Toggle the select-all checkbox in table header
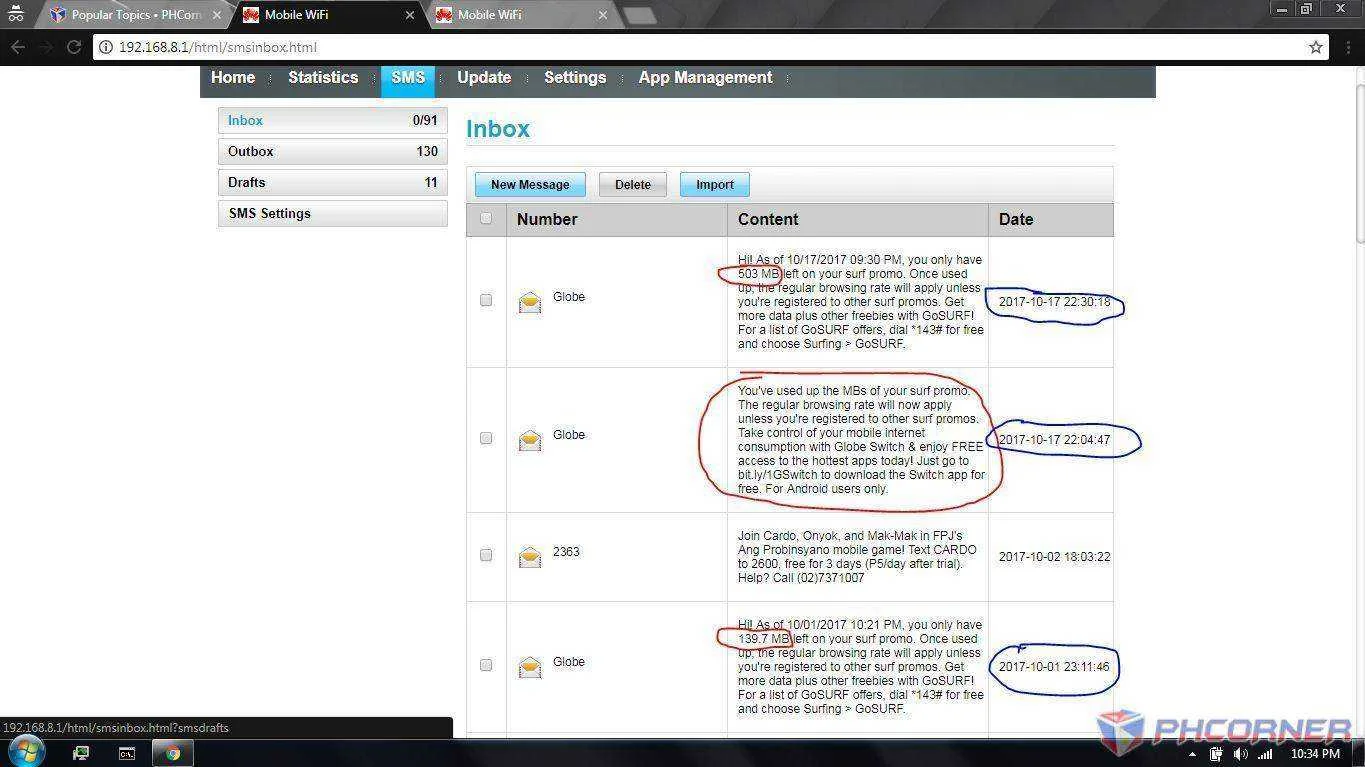Screen dimensions: 1365x767 click(x=486, y=219)
